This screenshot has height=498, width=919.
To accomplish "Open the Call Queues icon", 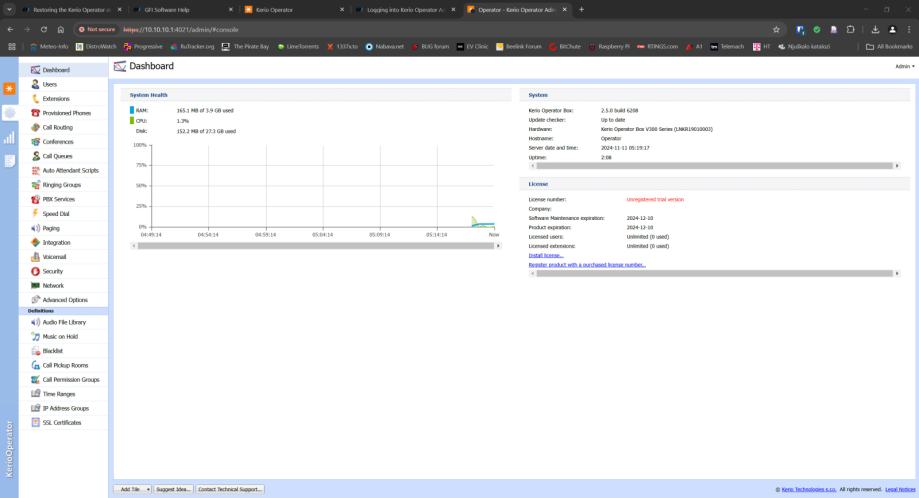I will tap(35, 156).
